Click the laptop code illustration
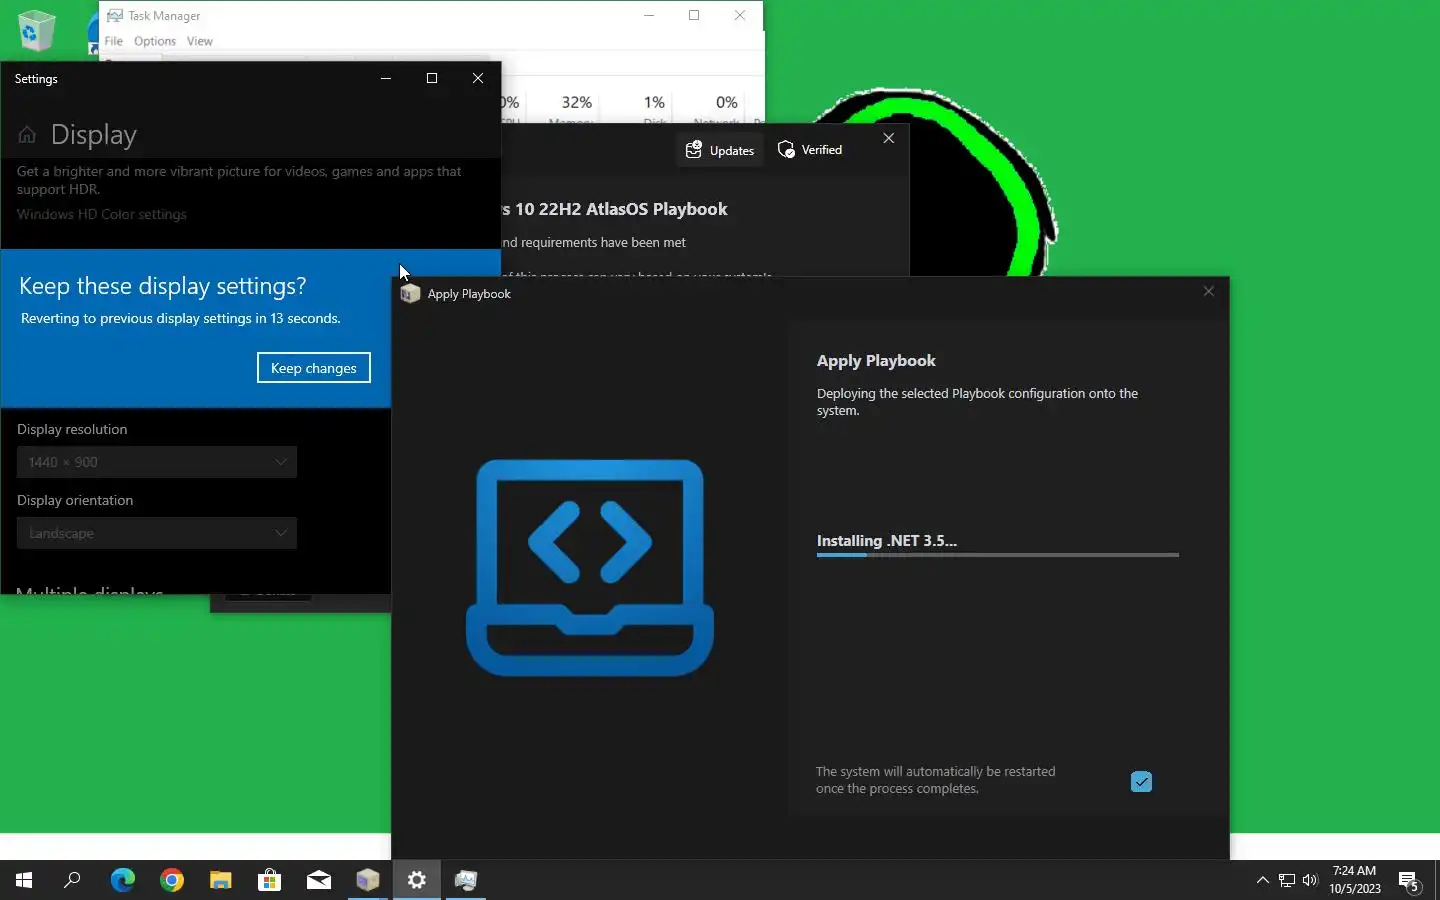The width and height of the screenshot is (1440, 900). tap(590, 567)
